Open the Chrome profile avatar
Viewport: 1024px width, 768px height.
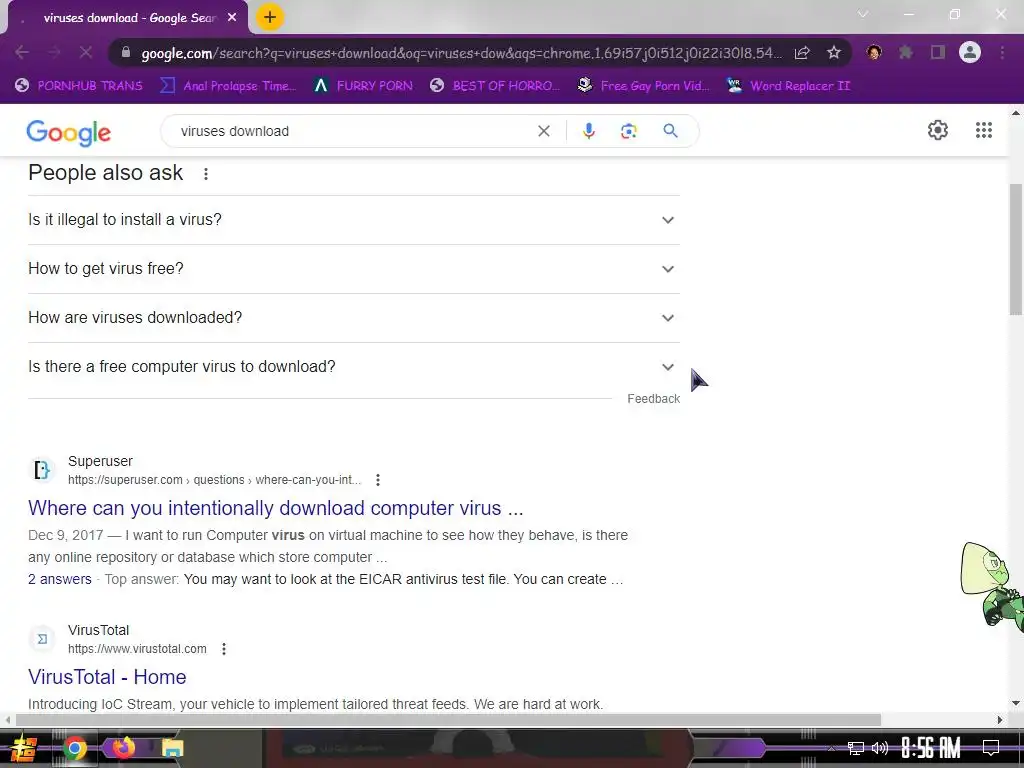coord(970,52)
